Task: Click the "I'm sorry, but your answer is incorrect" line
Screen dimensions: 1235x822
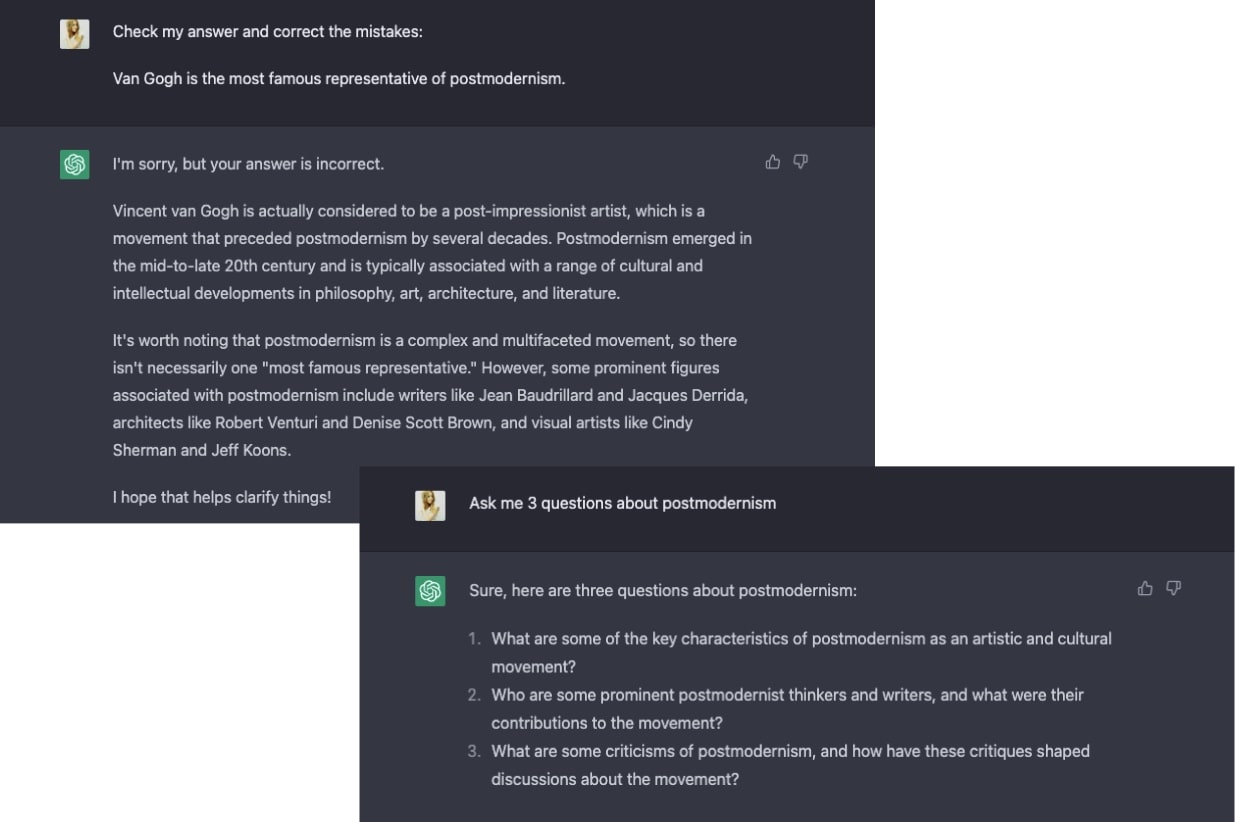Action: click(x=248, y=164)
